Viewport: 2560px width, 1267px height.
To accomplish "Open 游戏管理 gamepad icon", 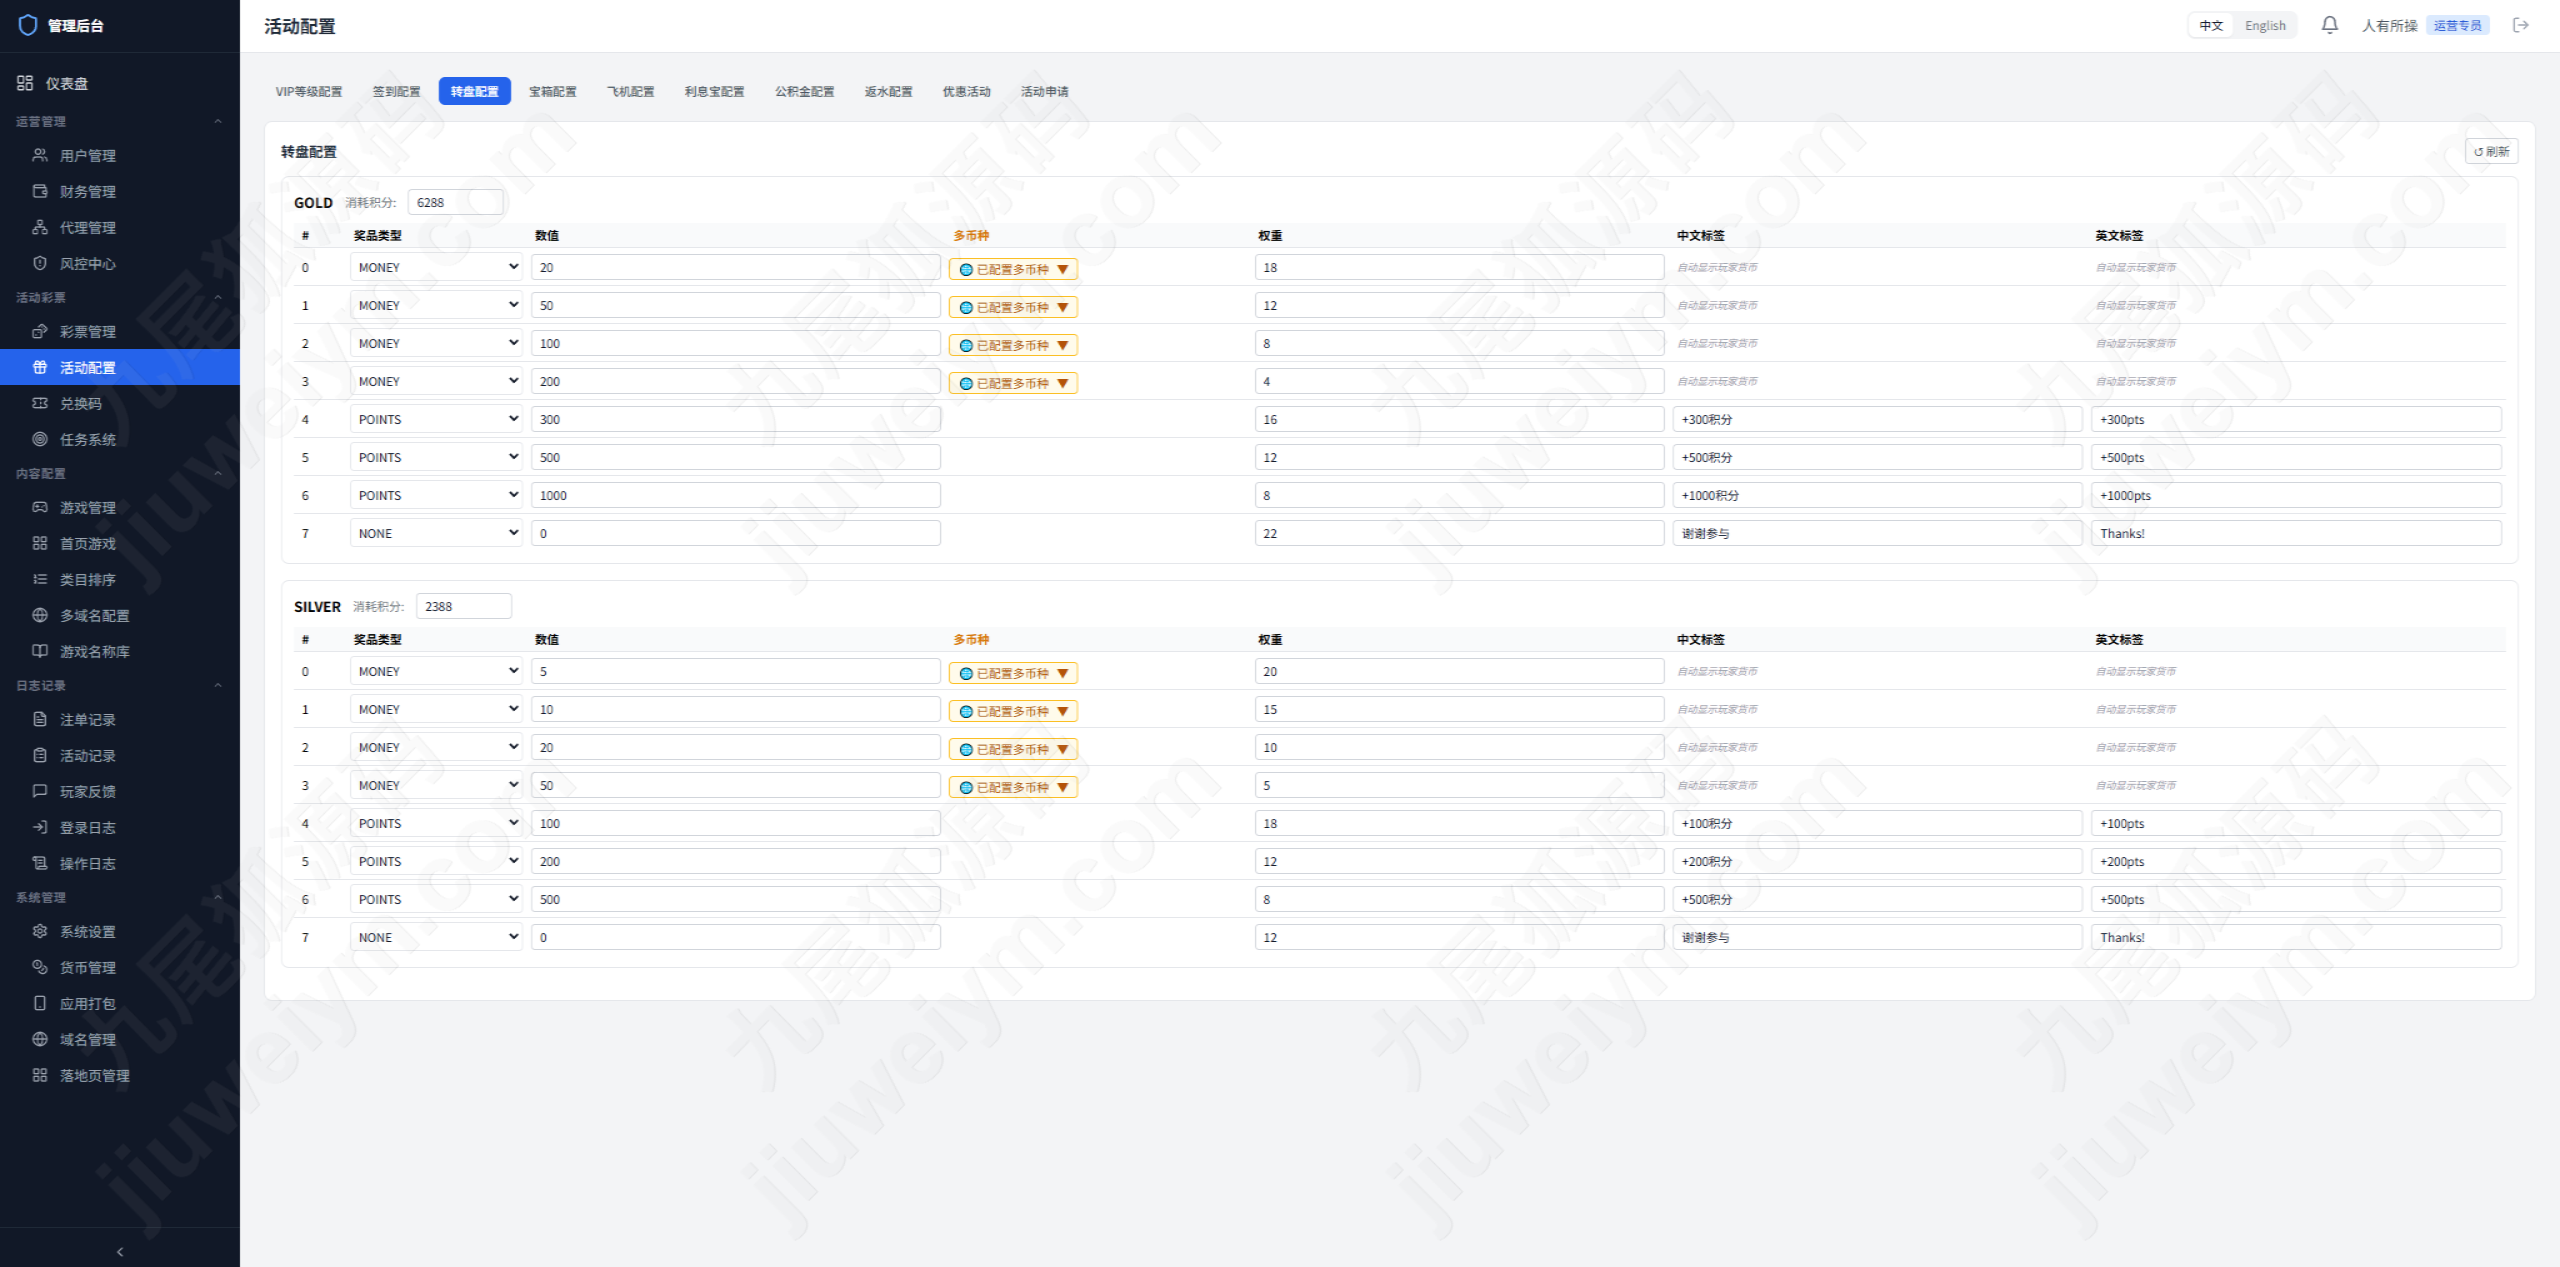I will coord(40,507).
